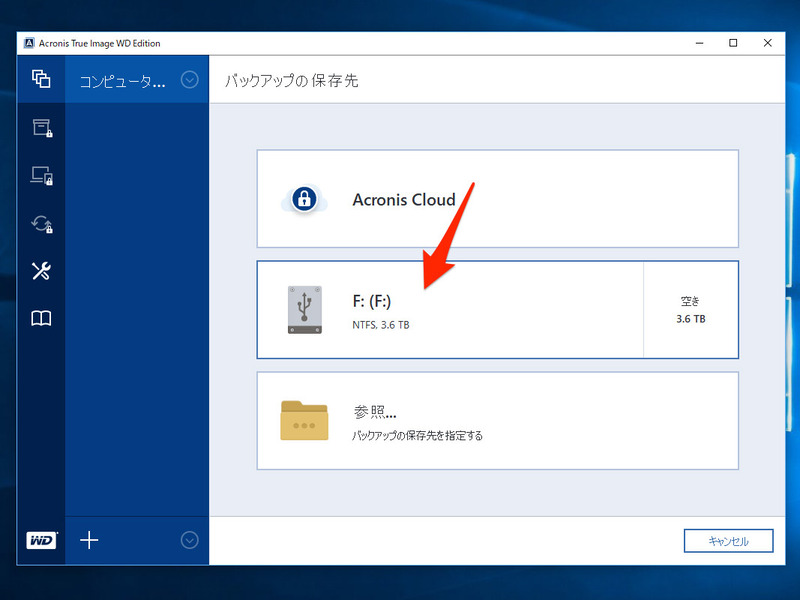Click the バックアップの保存先を指定する text

pyautogui.click(x=417, y=435)
